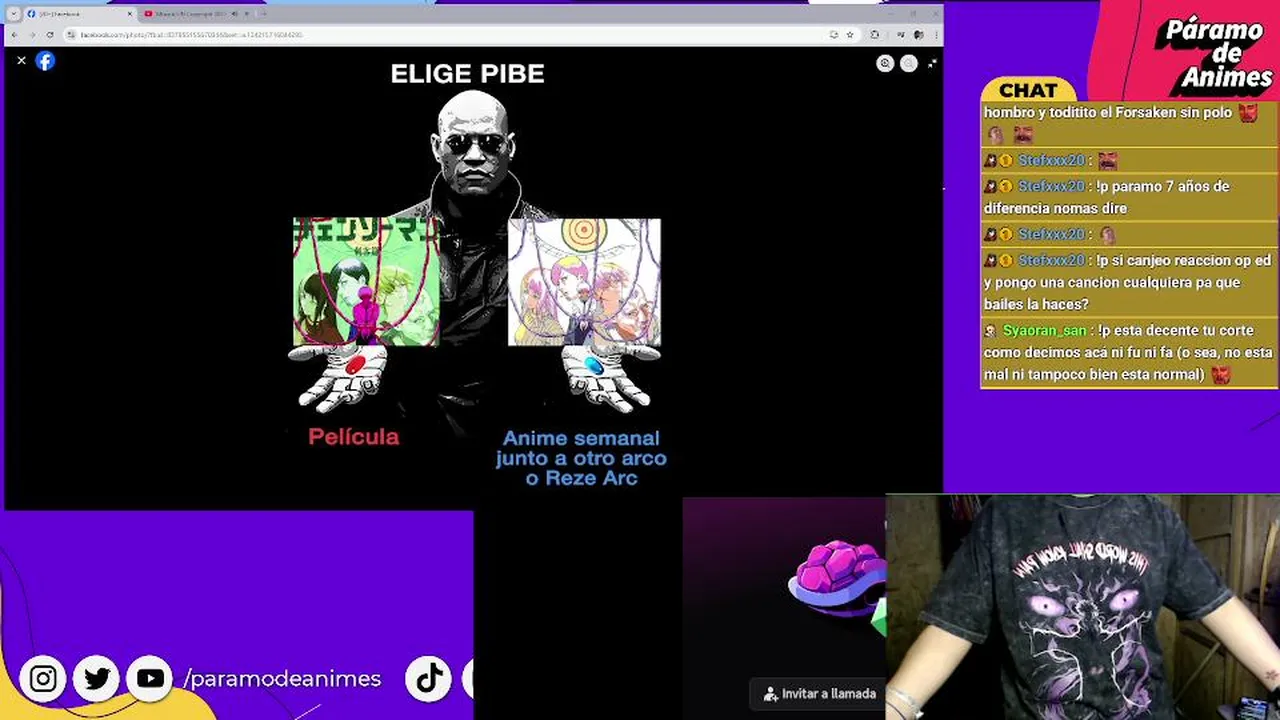The image size is (1280, 720).
Task: Click the TikTok icon in the overlay
Action: [x=429, y=679]
